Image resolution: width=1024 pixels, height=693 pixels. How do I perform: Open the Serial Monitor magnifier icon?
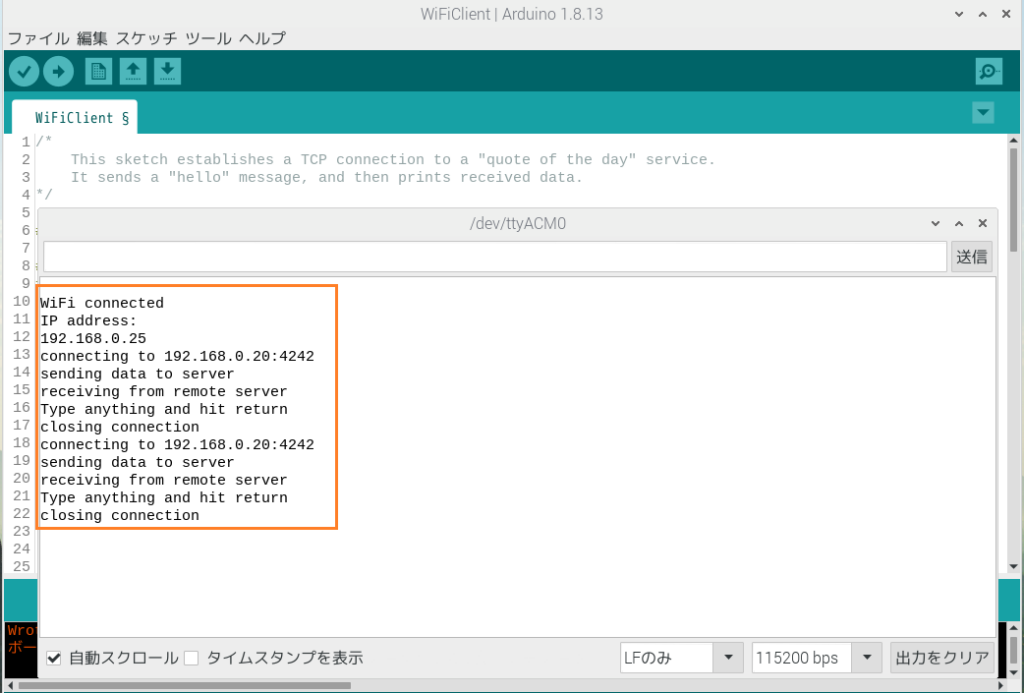[x=988, y=71]
